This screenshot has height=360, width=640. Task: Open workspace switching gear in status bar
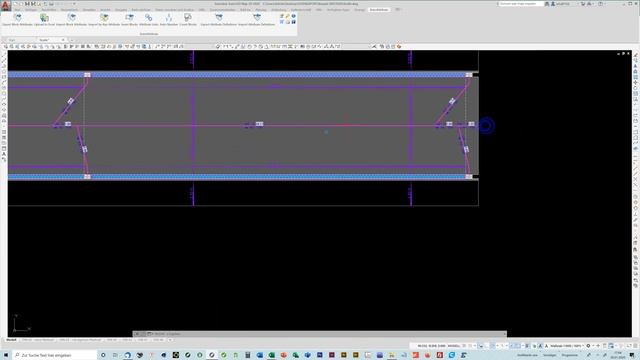tap(588, 346)
